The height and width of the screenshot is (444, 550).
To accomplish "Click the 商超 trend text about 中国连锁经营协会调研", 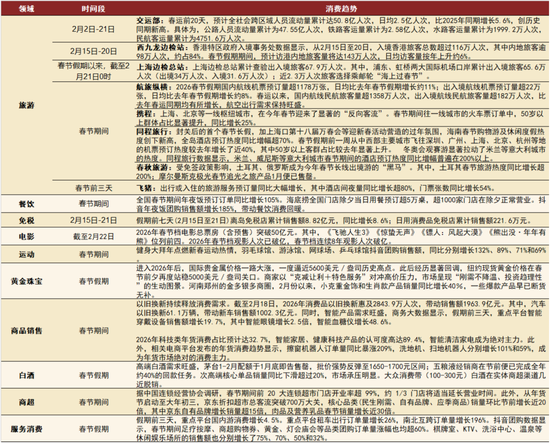I will [341, 402].
